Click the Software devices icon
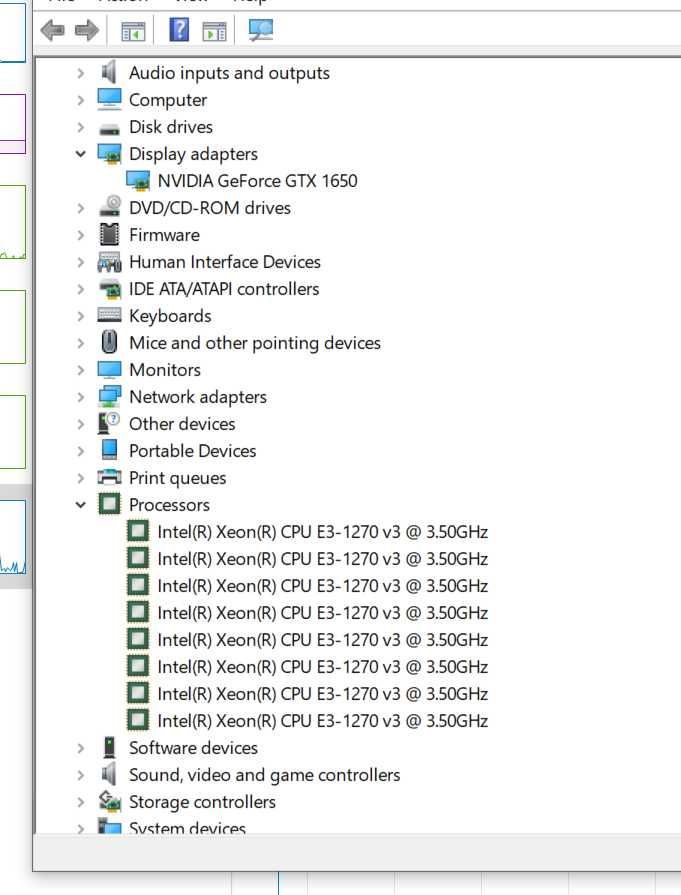Image resolution: width=681 pixels, height=895 pixels. coord(109,747)
